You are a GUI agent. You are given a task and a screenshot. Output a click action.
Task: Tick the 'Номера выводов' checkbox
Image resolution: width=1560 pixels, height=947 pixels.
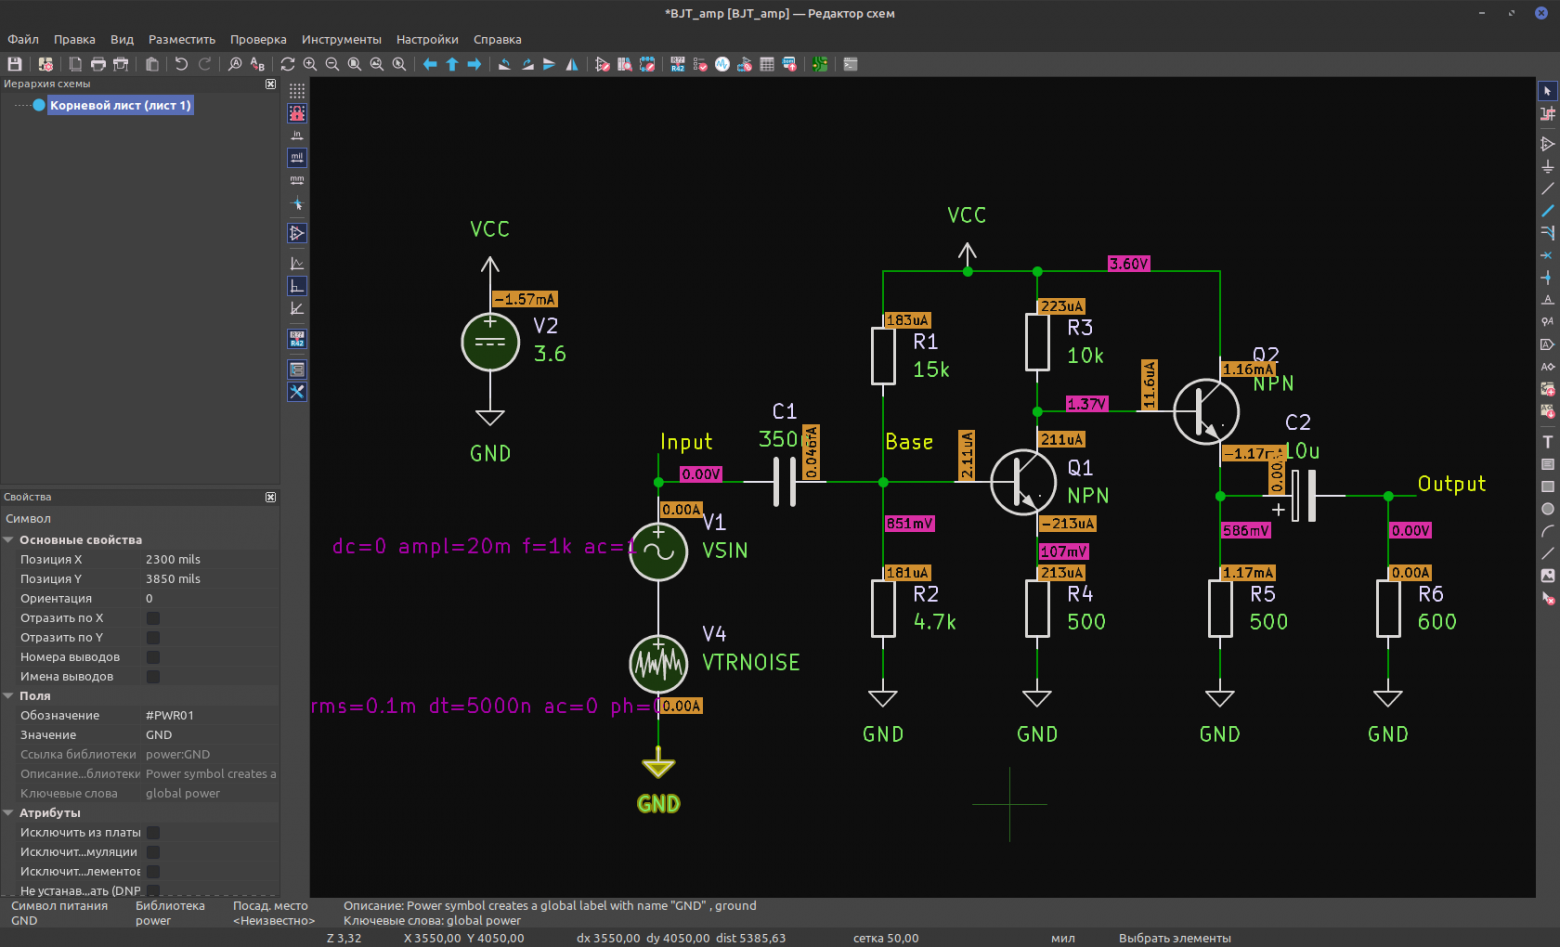(x=153, y=657)
